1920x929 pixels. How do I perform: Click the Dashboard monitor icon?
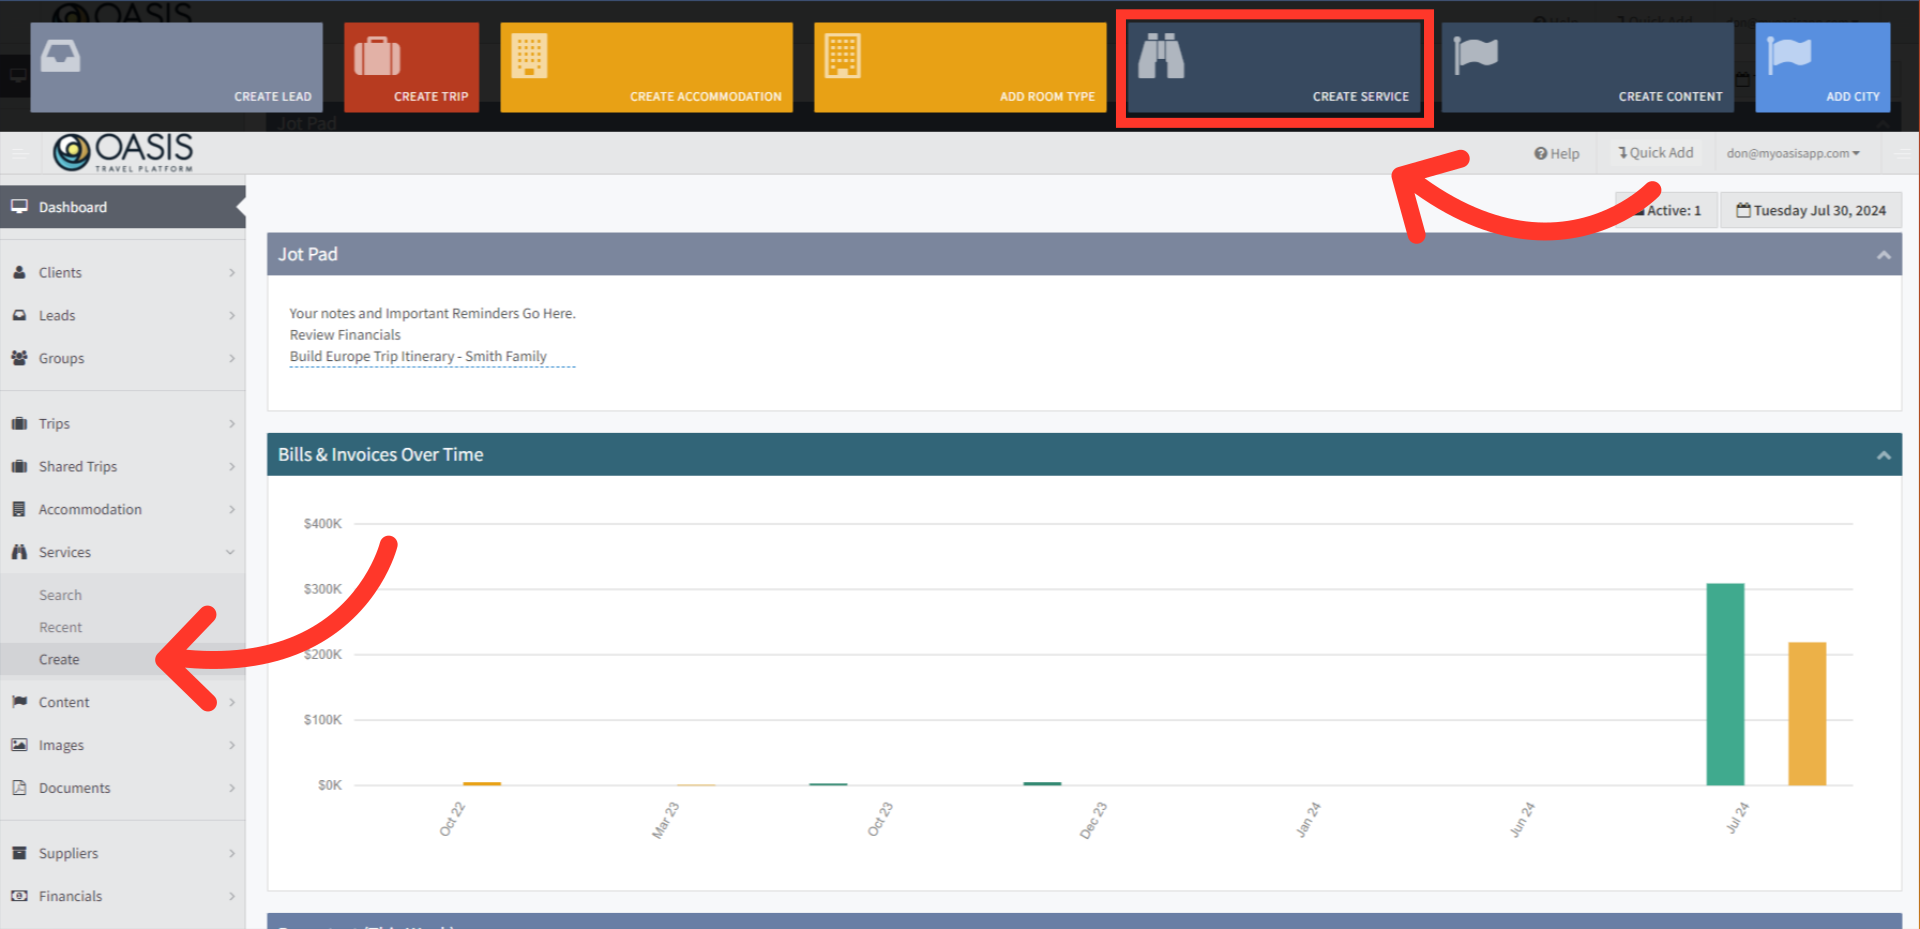(x=19, y=207)
